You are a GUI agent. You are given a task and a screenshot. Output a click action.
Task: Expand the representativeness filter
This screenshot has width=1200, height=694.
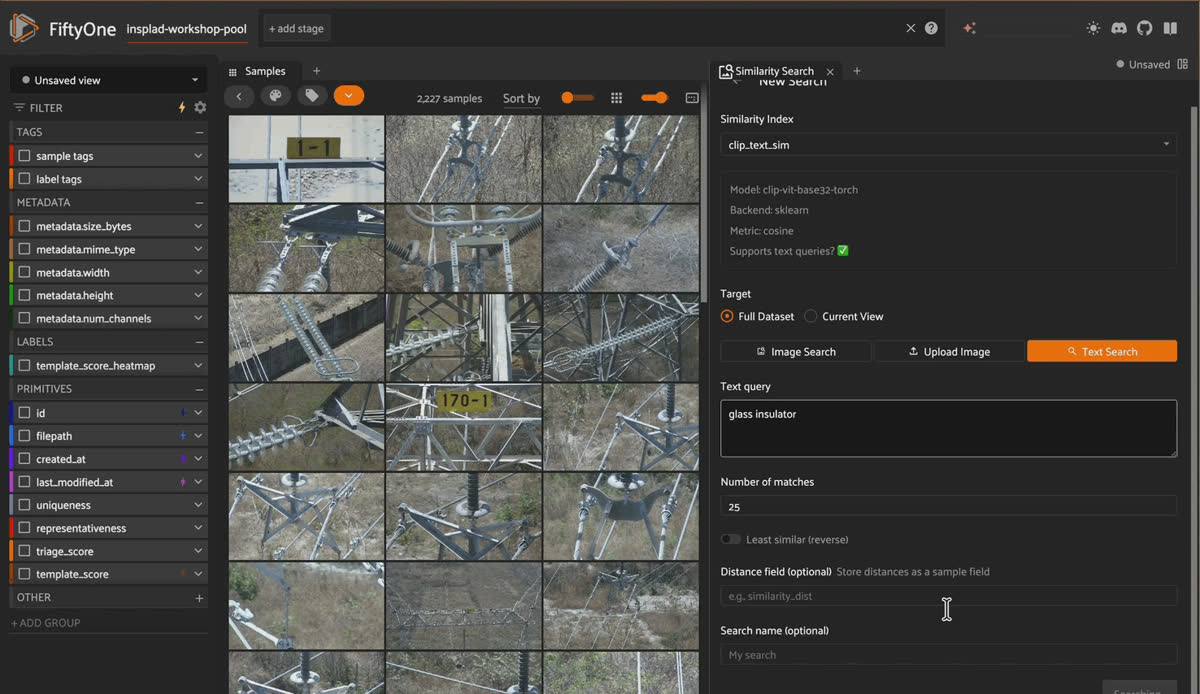click(x=198, y=528)
